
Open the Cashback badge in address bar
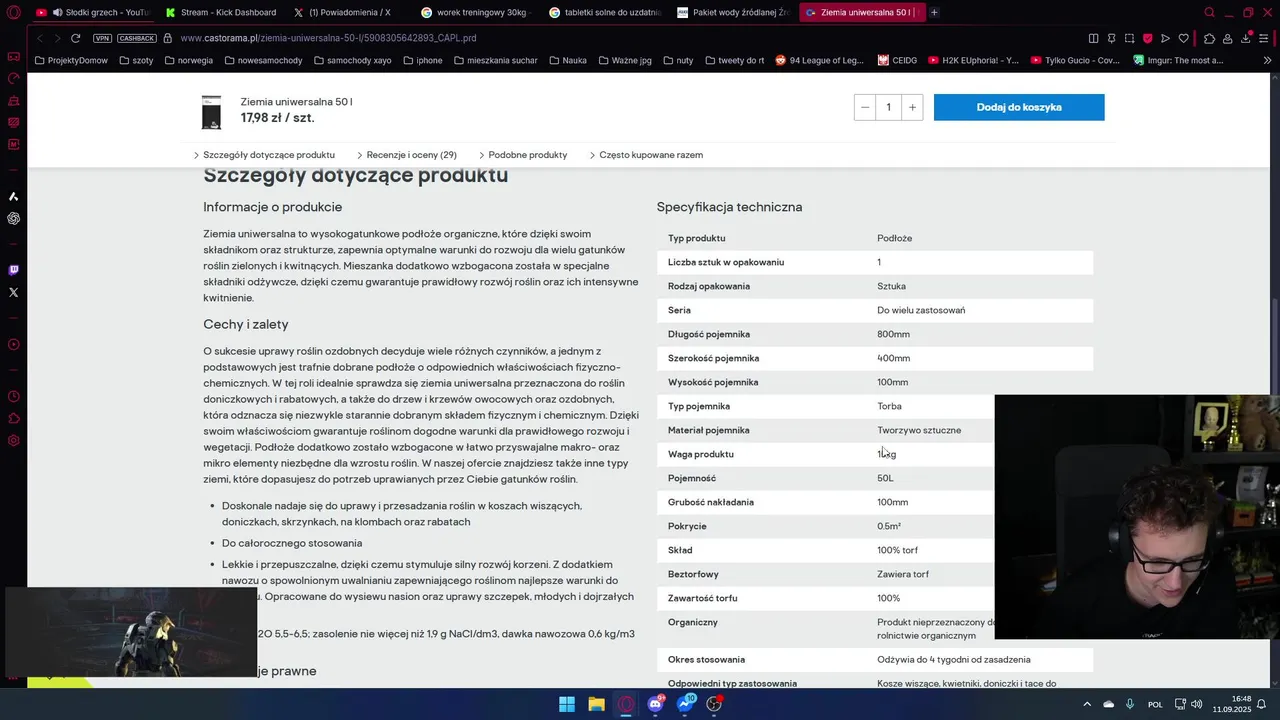tap(137, 38)
